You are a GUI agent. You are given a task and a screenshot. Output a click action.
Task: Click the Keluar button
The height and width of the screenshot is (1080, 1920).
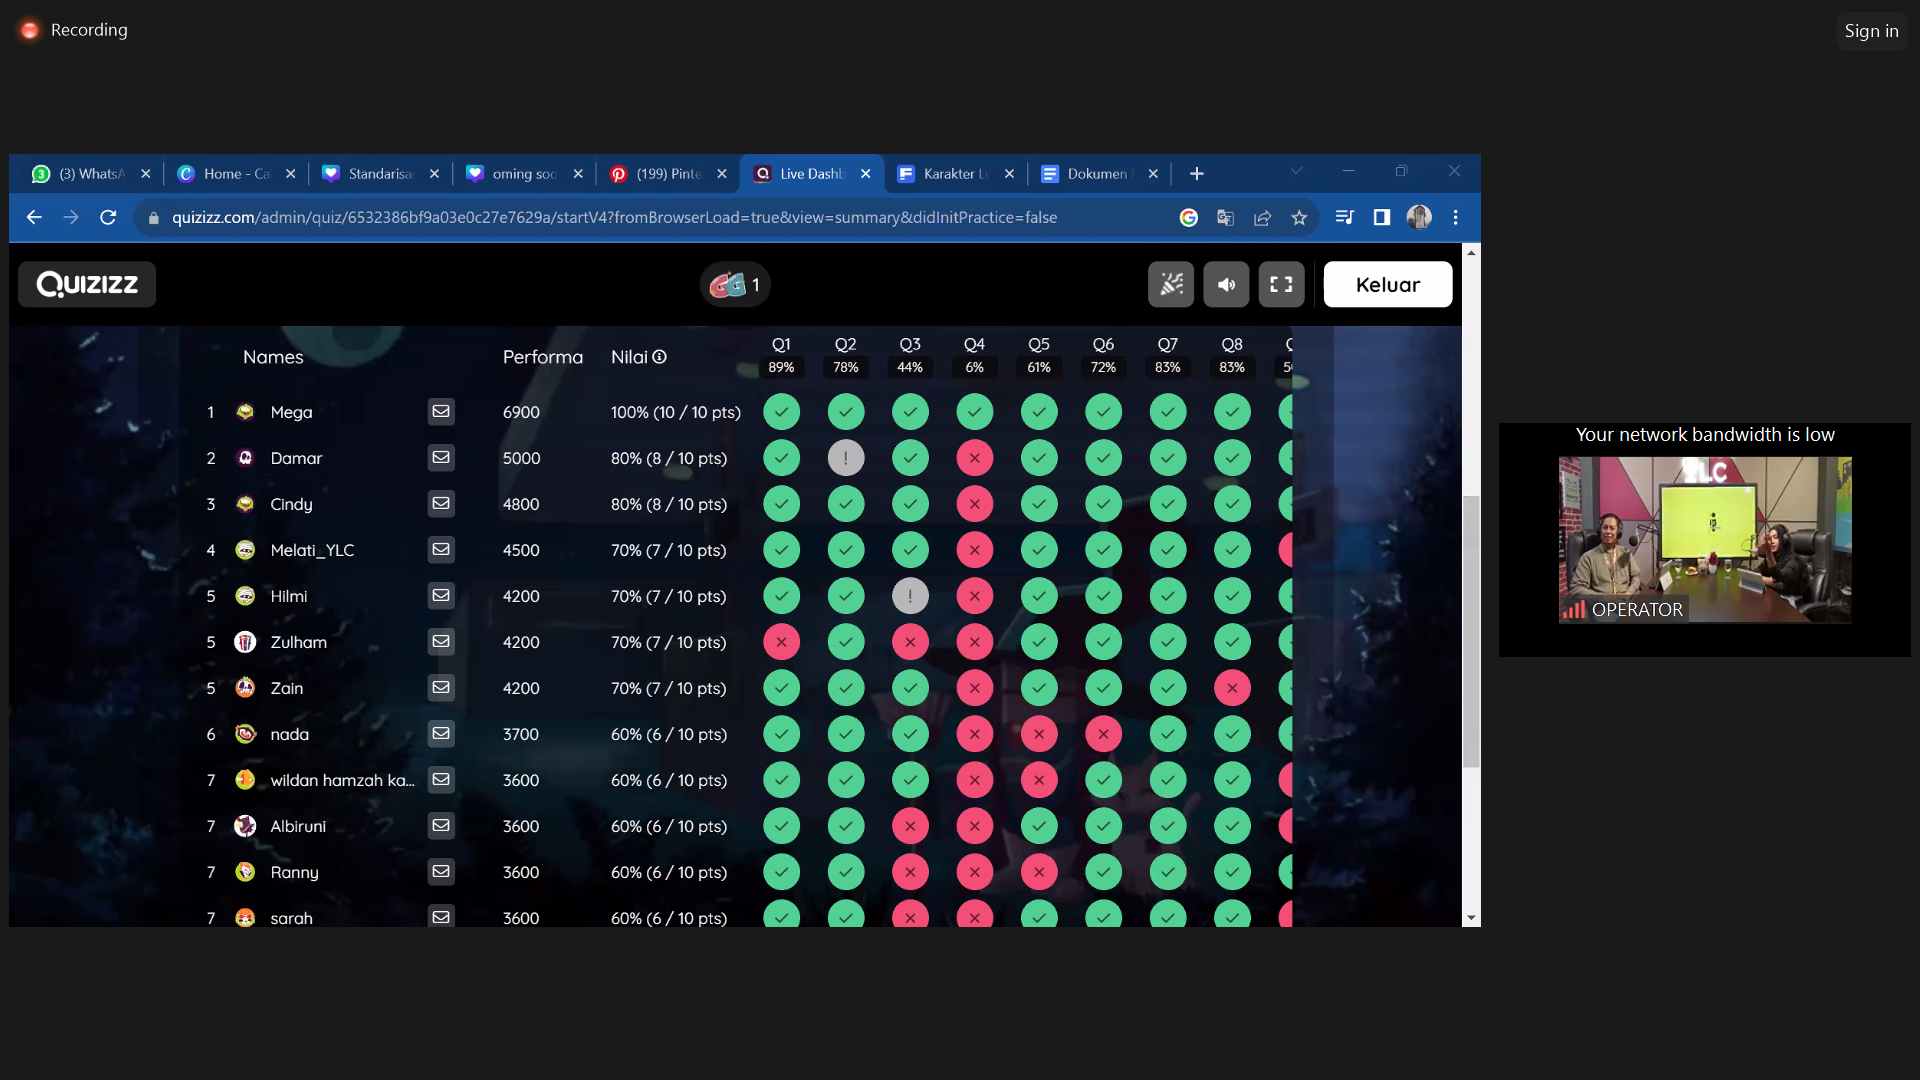pyautogui.click(x=1387, y=285)
